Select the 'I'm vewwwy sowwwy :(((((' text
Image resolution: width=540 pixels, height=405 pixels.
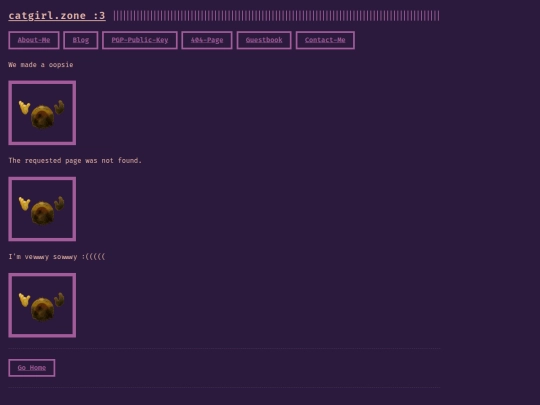tap(57, 257)
